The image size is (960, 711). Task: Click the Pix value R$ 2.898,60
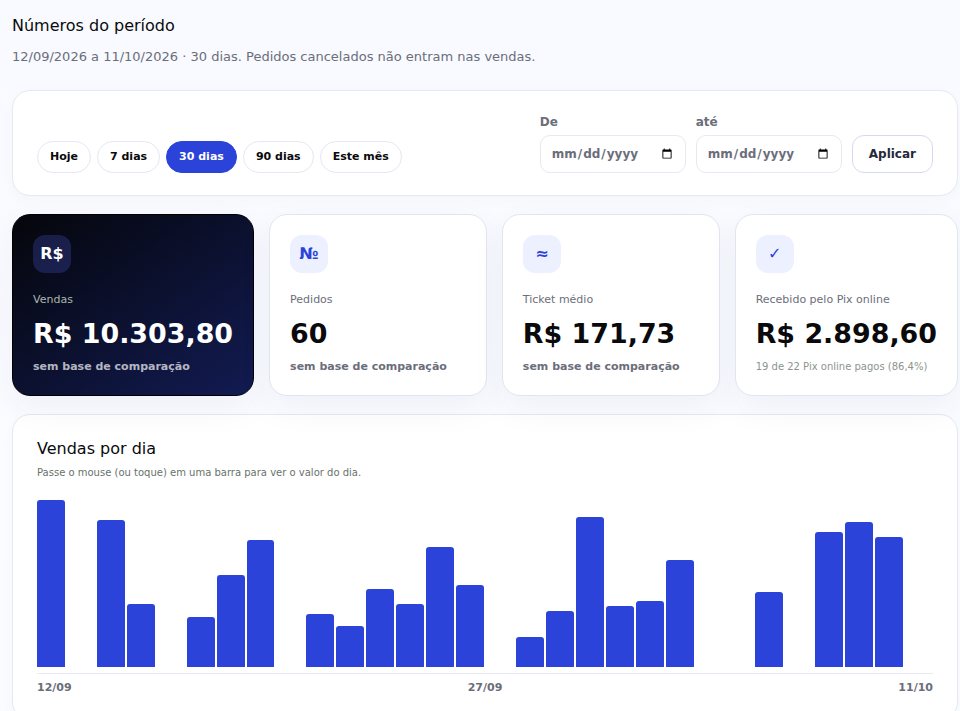[846, 334]
